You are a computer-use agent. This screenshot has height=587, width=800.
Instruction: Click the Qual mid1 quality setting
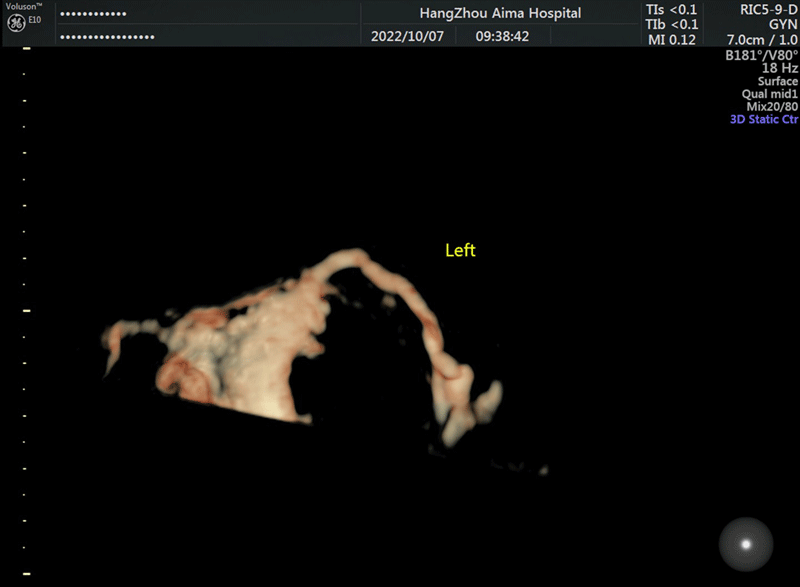[770, 94]
